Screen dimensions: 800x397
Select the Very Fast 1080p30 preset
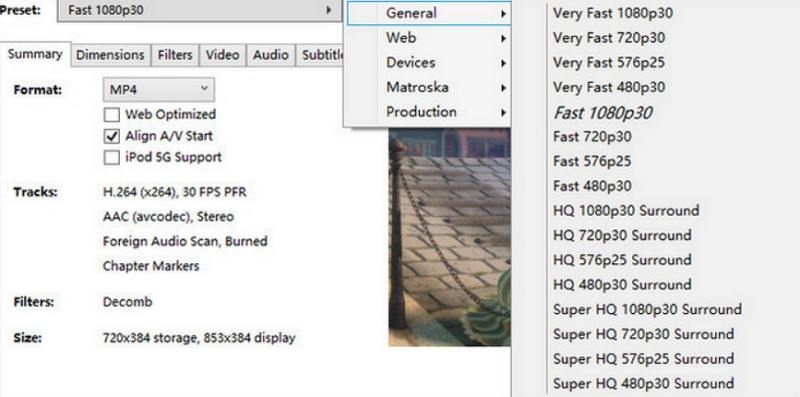[613, 13]
